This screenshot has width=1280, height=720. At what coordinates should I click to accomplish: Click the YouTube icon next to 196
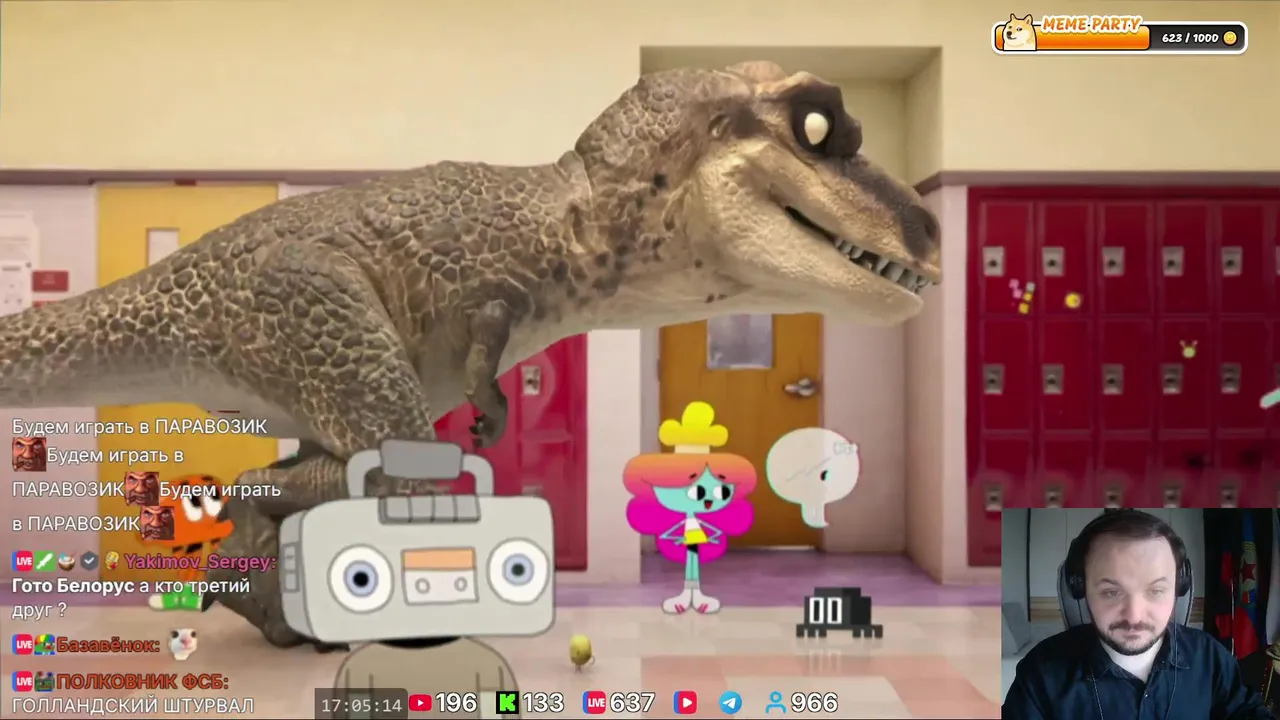(420, 703)
